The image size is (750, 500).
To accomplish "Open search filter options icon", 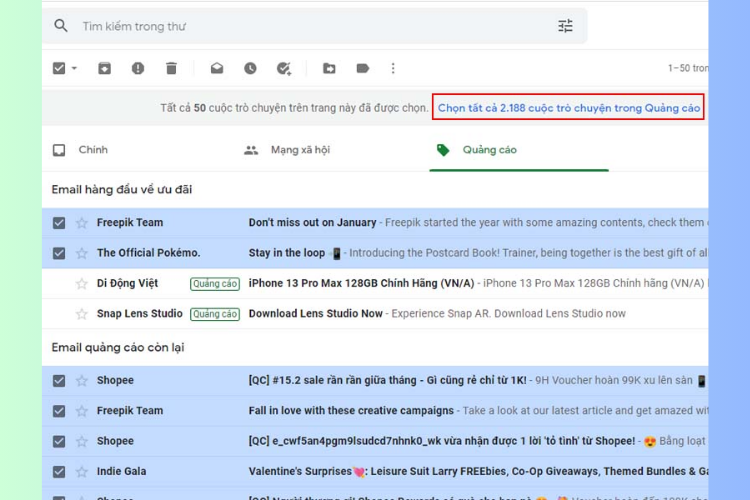I will [x=566, y=26].
